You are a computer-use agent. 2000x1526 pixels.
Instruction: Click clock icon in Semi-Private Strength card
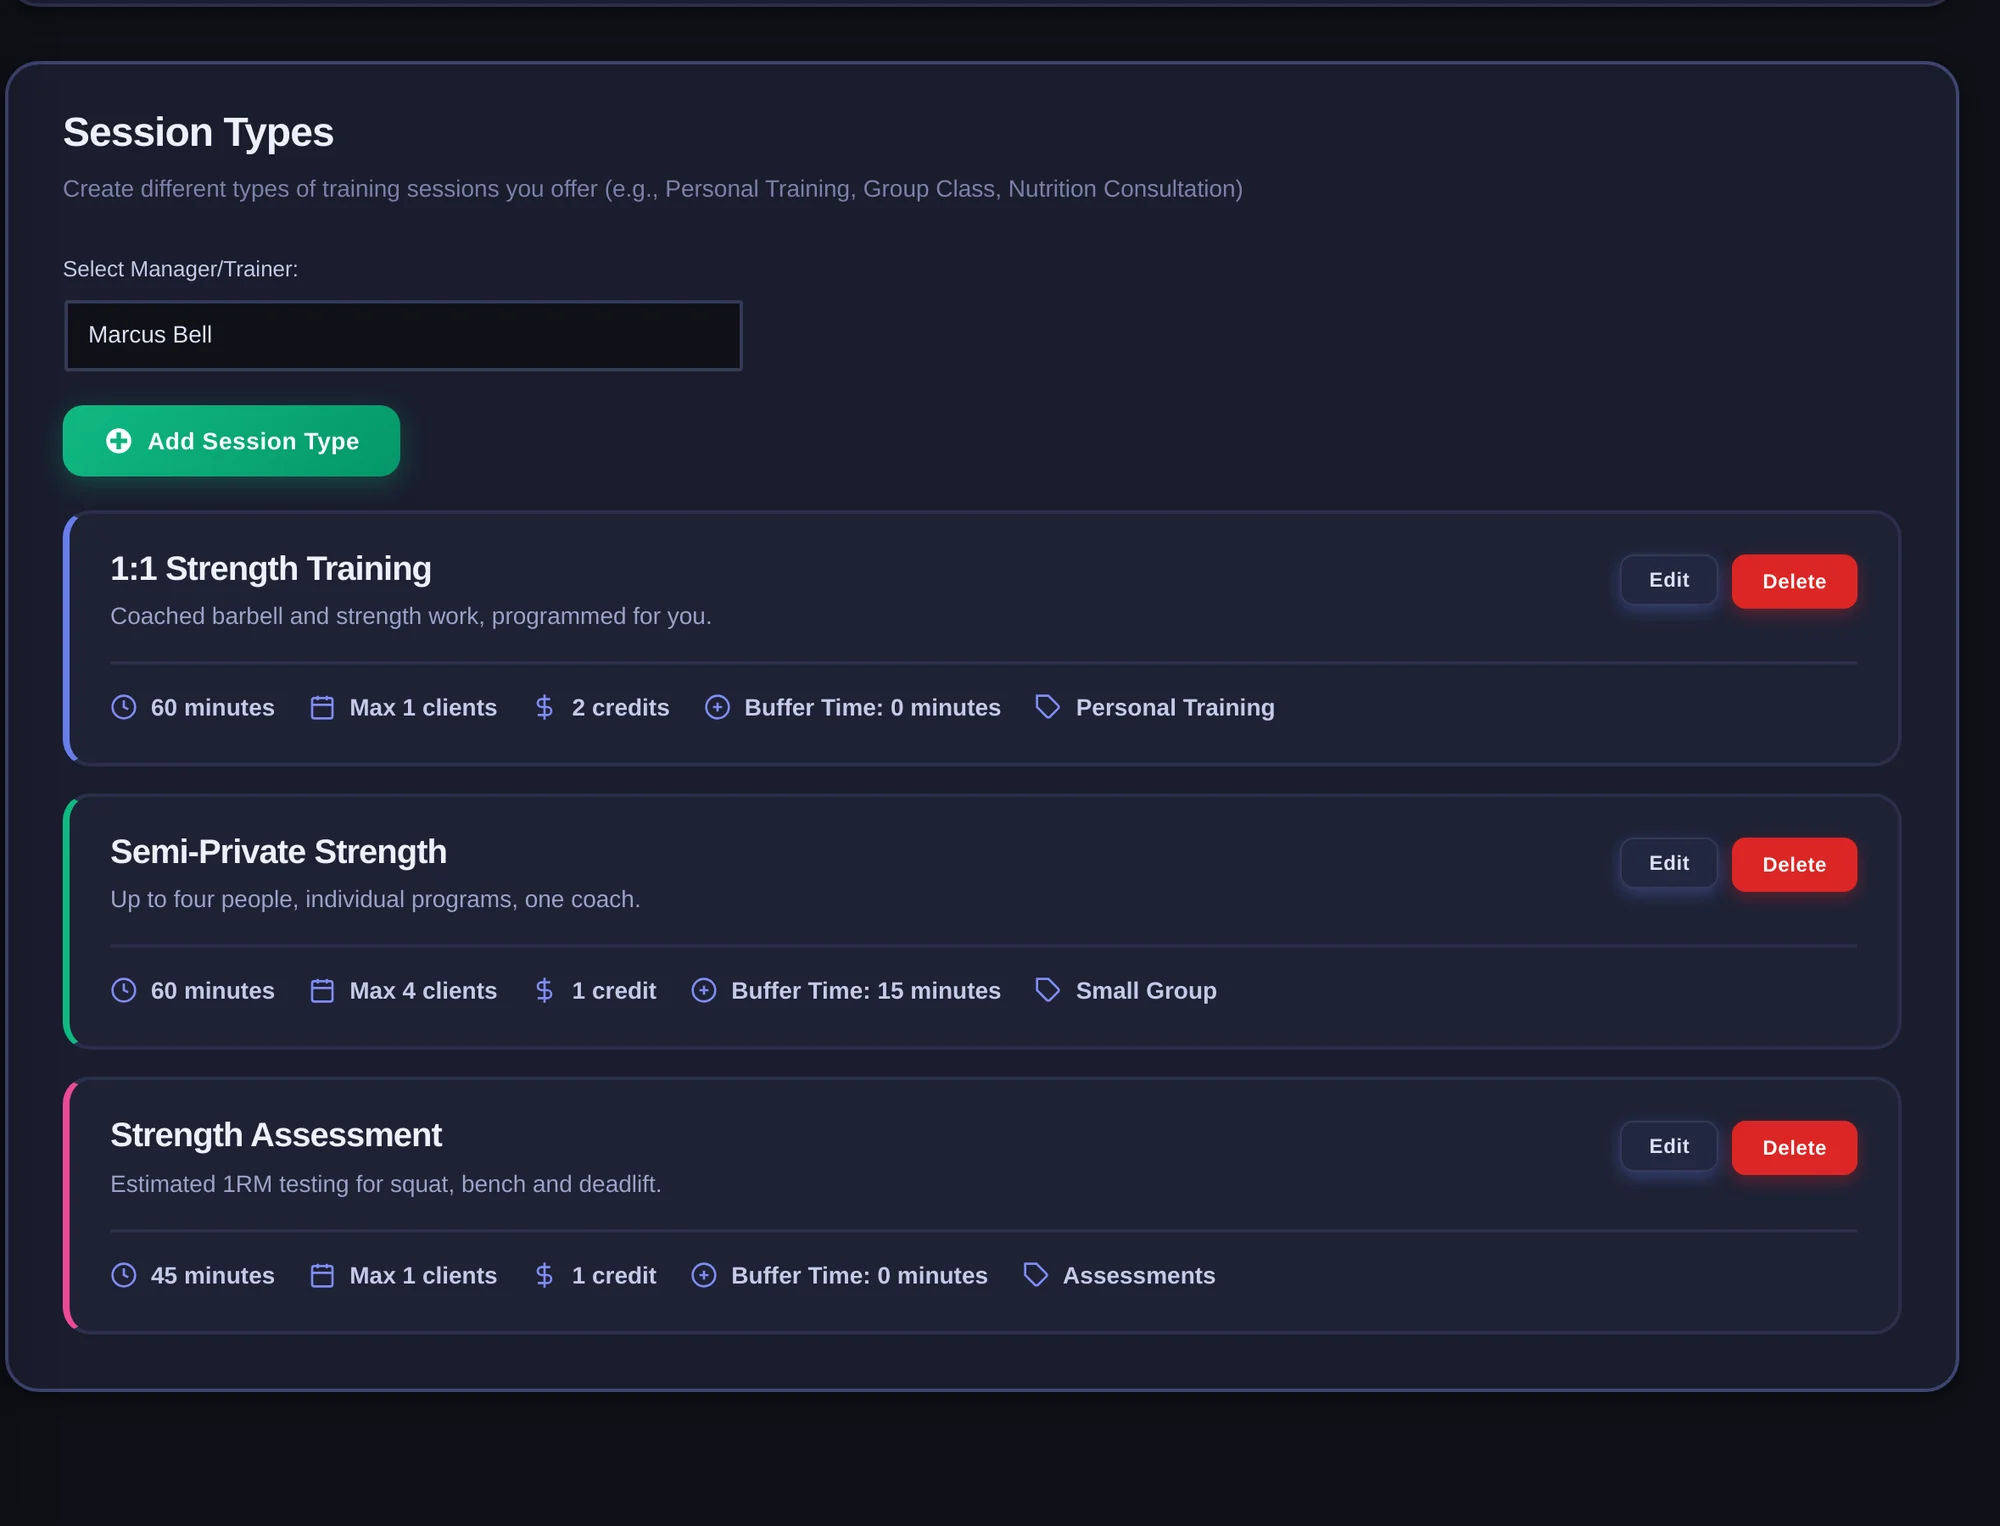pos(123,990)
